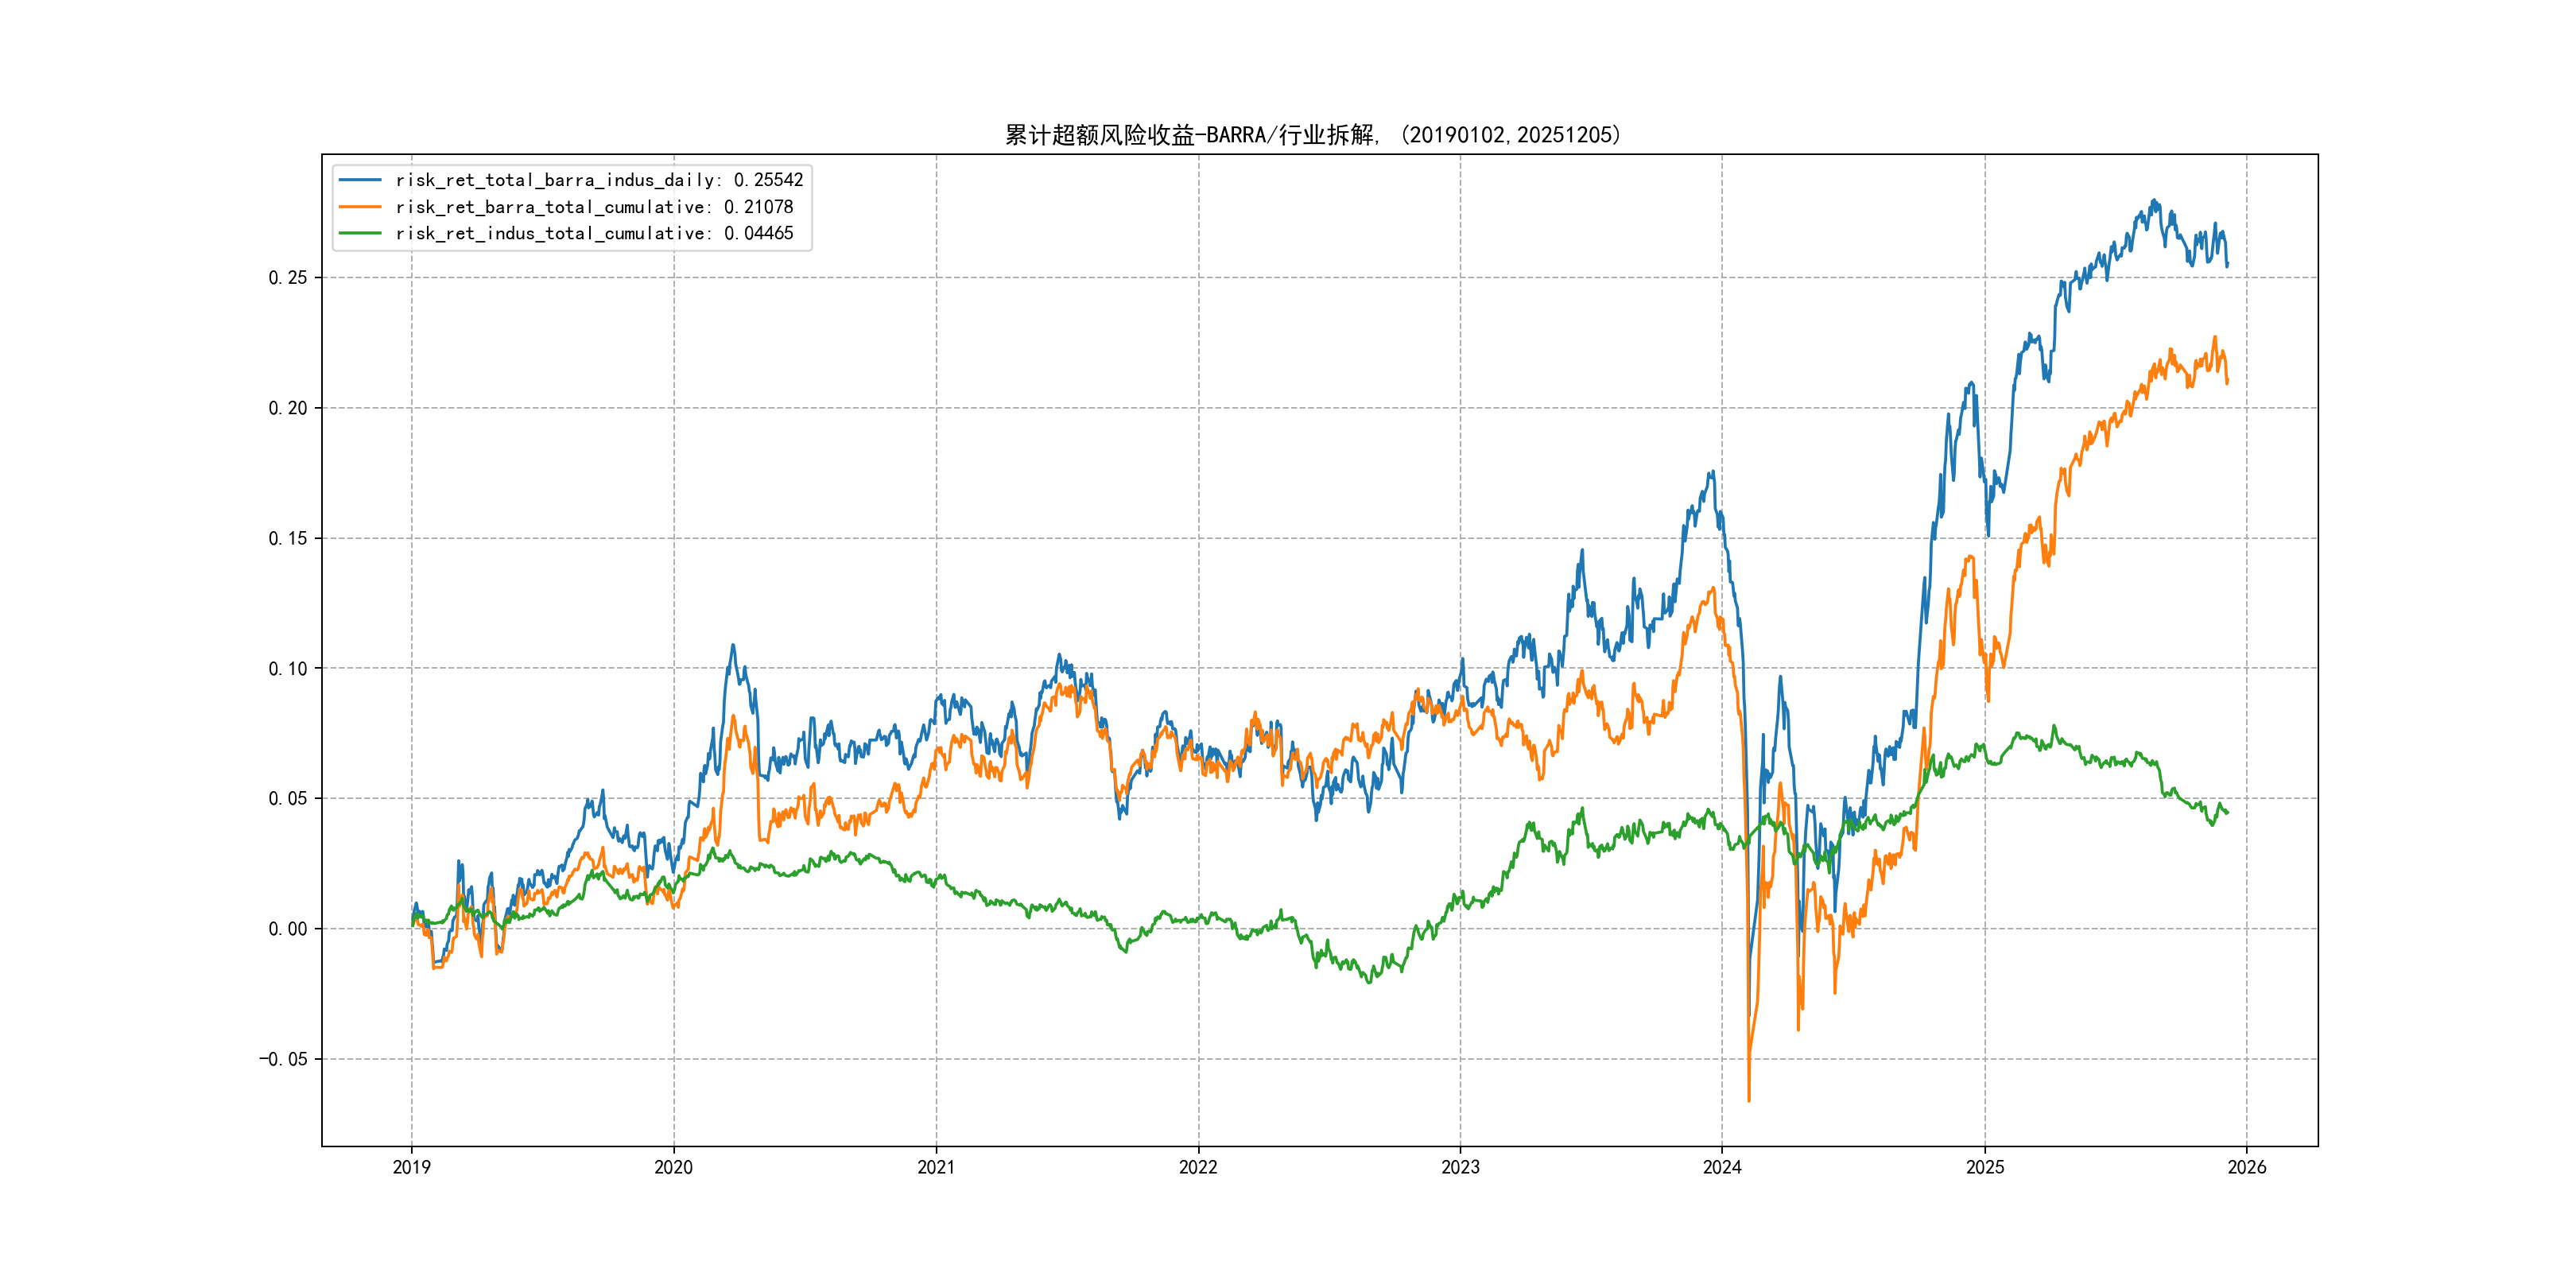The width and height of the screenshot is (2576, 1288).
Task: Click the -0.05 y-axis tick label
Action: [x=283, y=1059]
